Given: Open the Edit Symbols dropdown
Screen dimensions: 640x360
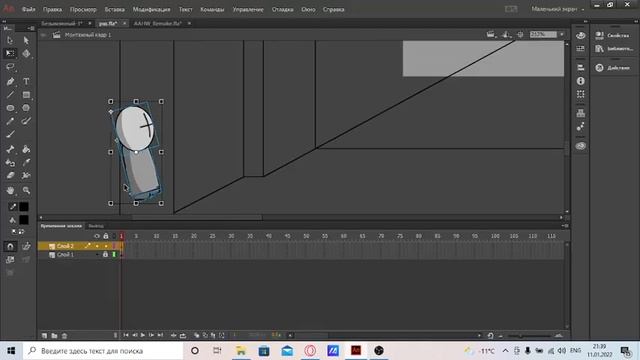Looking at the screenshot, I should 507,35.
